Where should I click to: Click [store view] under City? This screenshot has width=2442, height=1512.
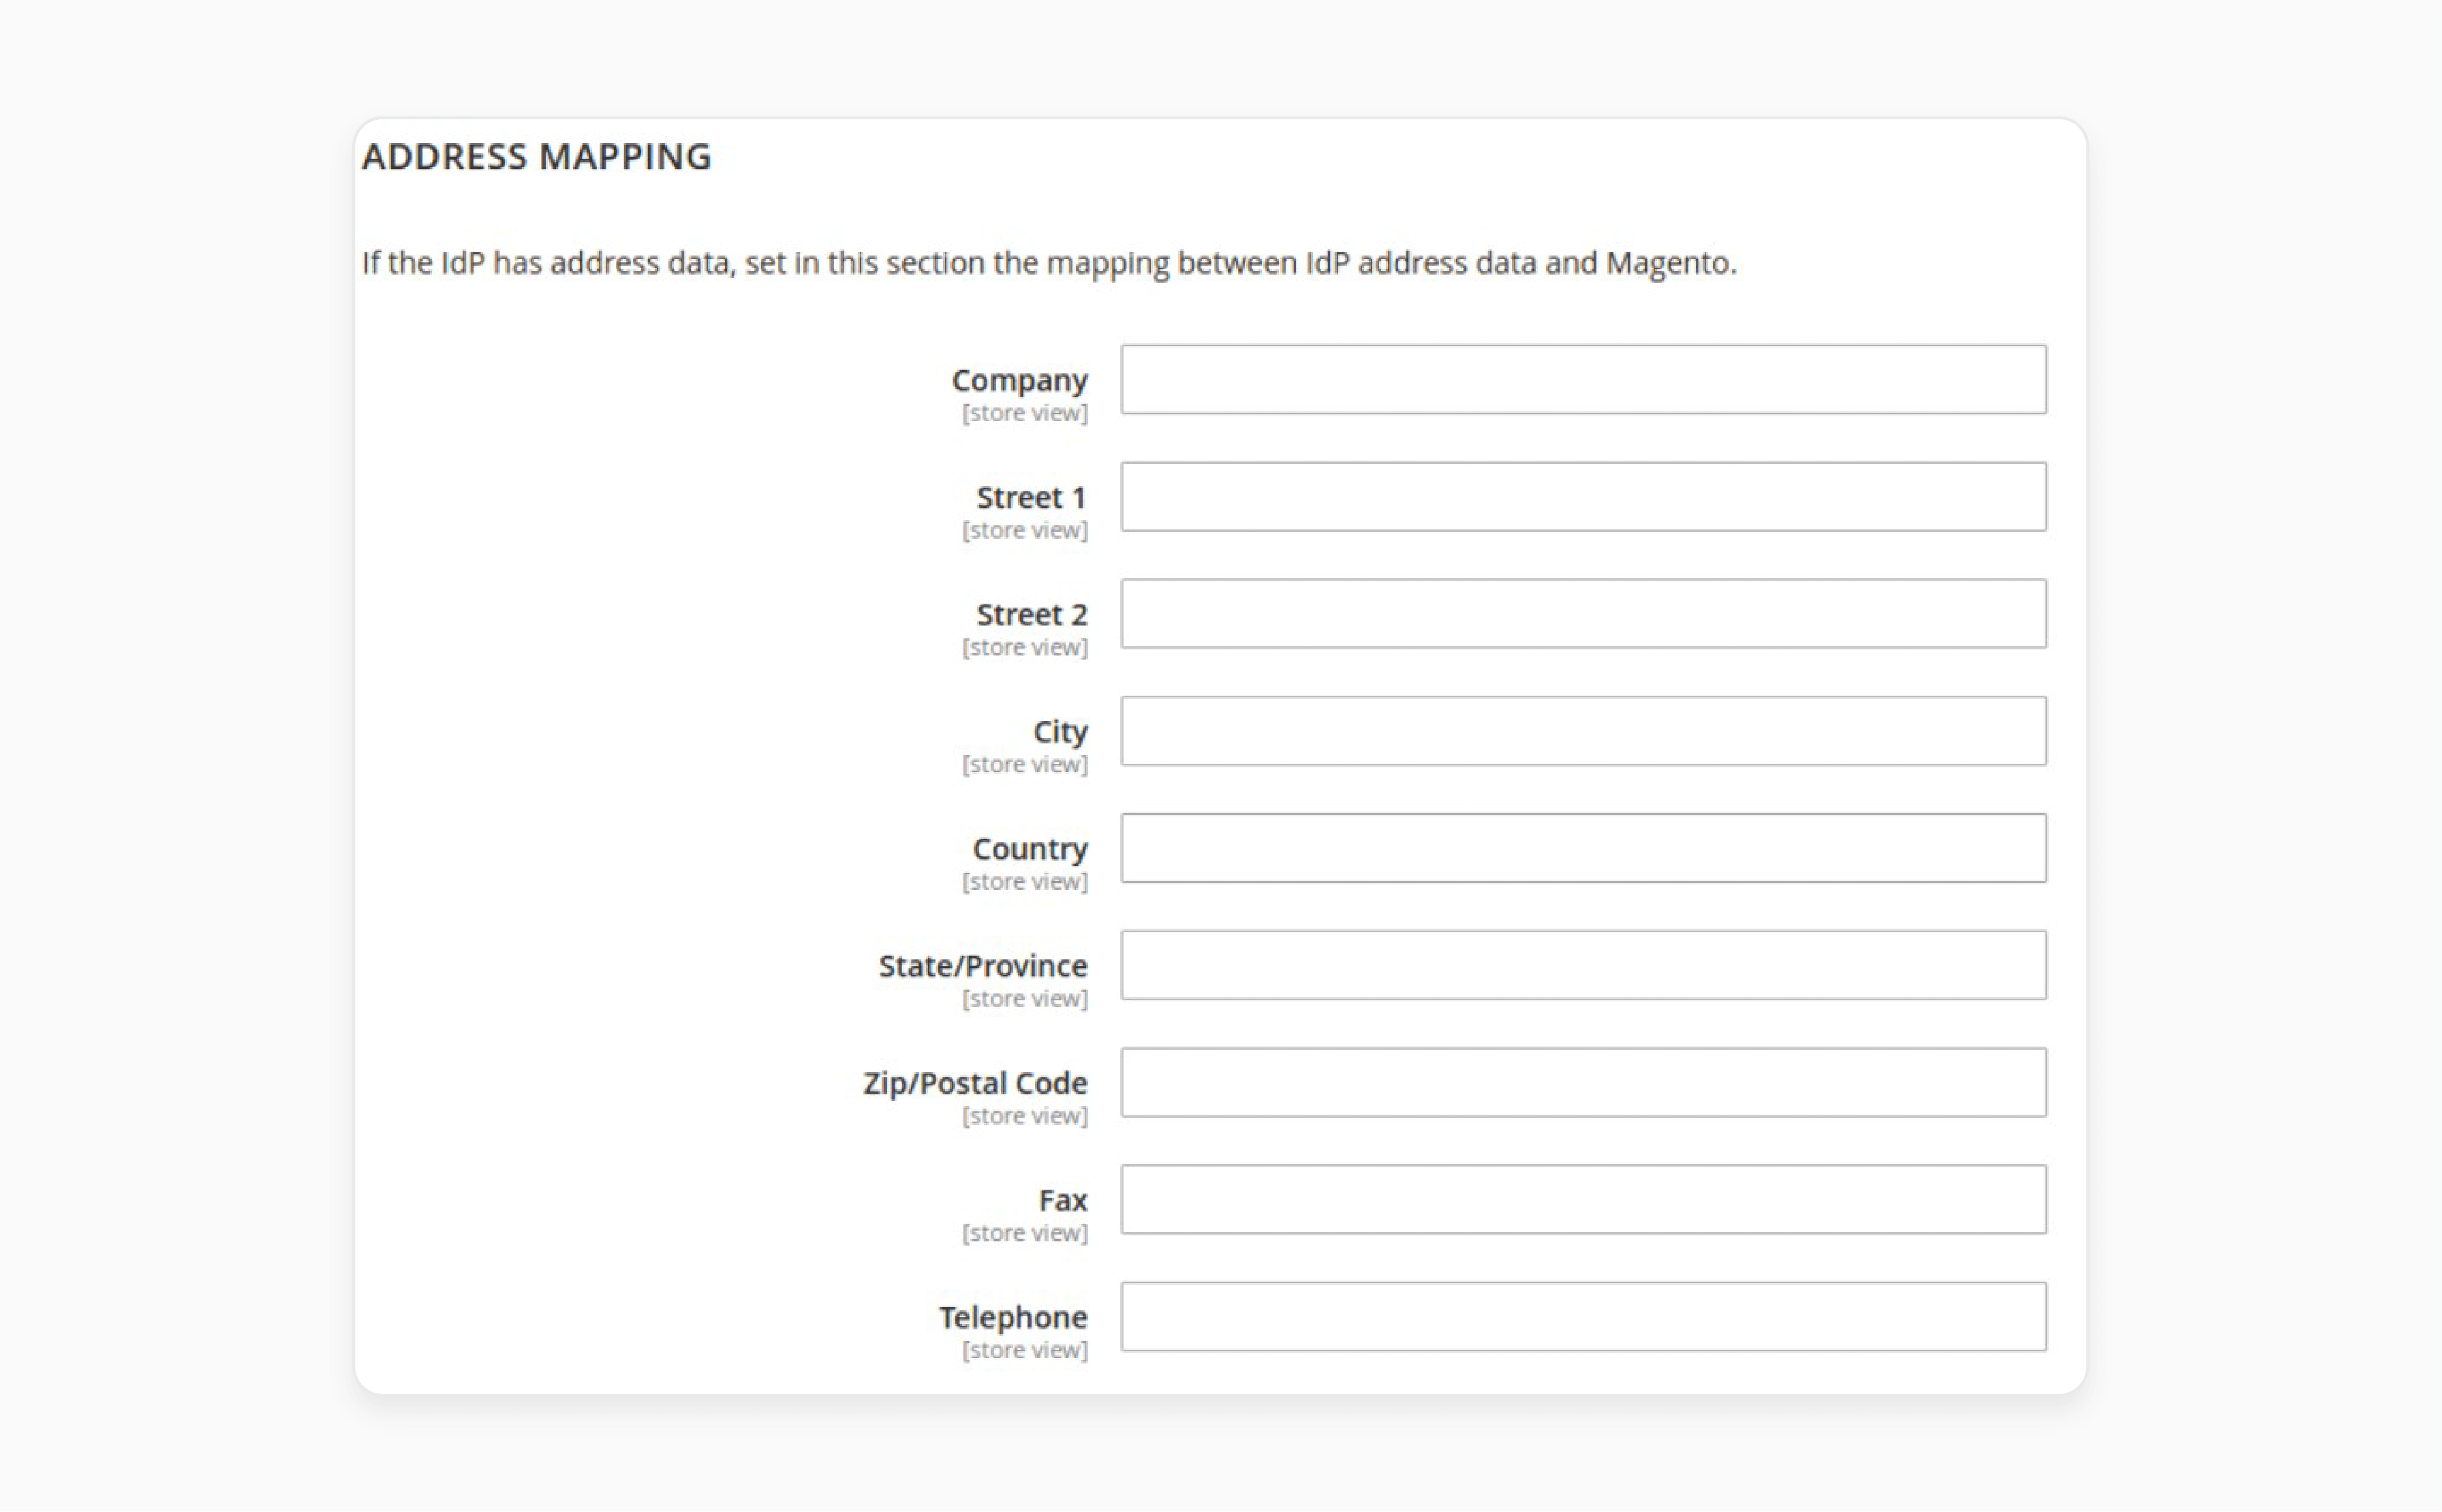[x=1024, y=764]
